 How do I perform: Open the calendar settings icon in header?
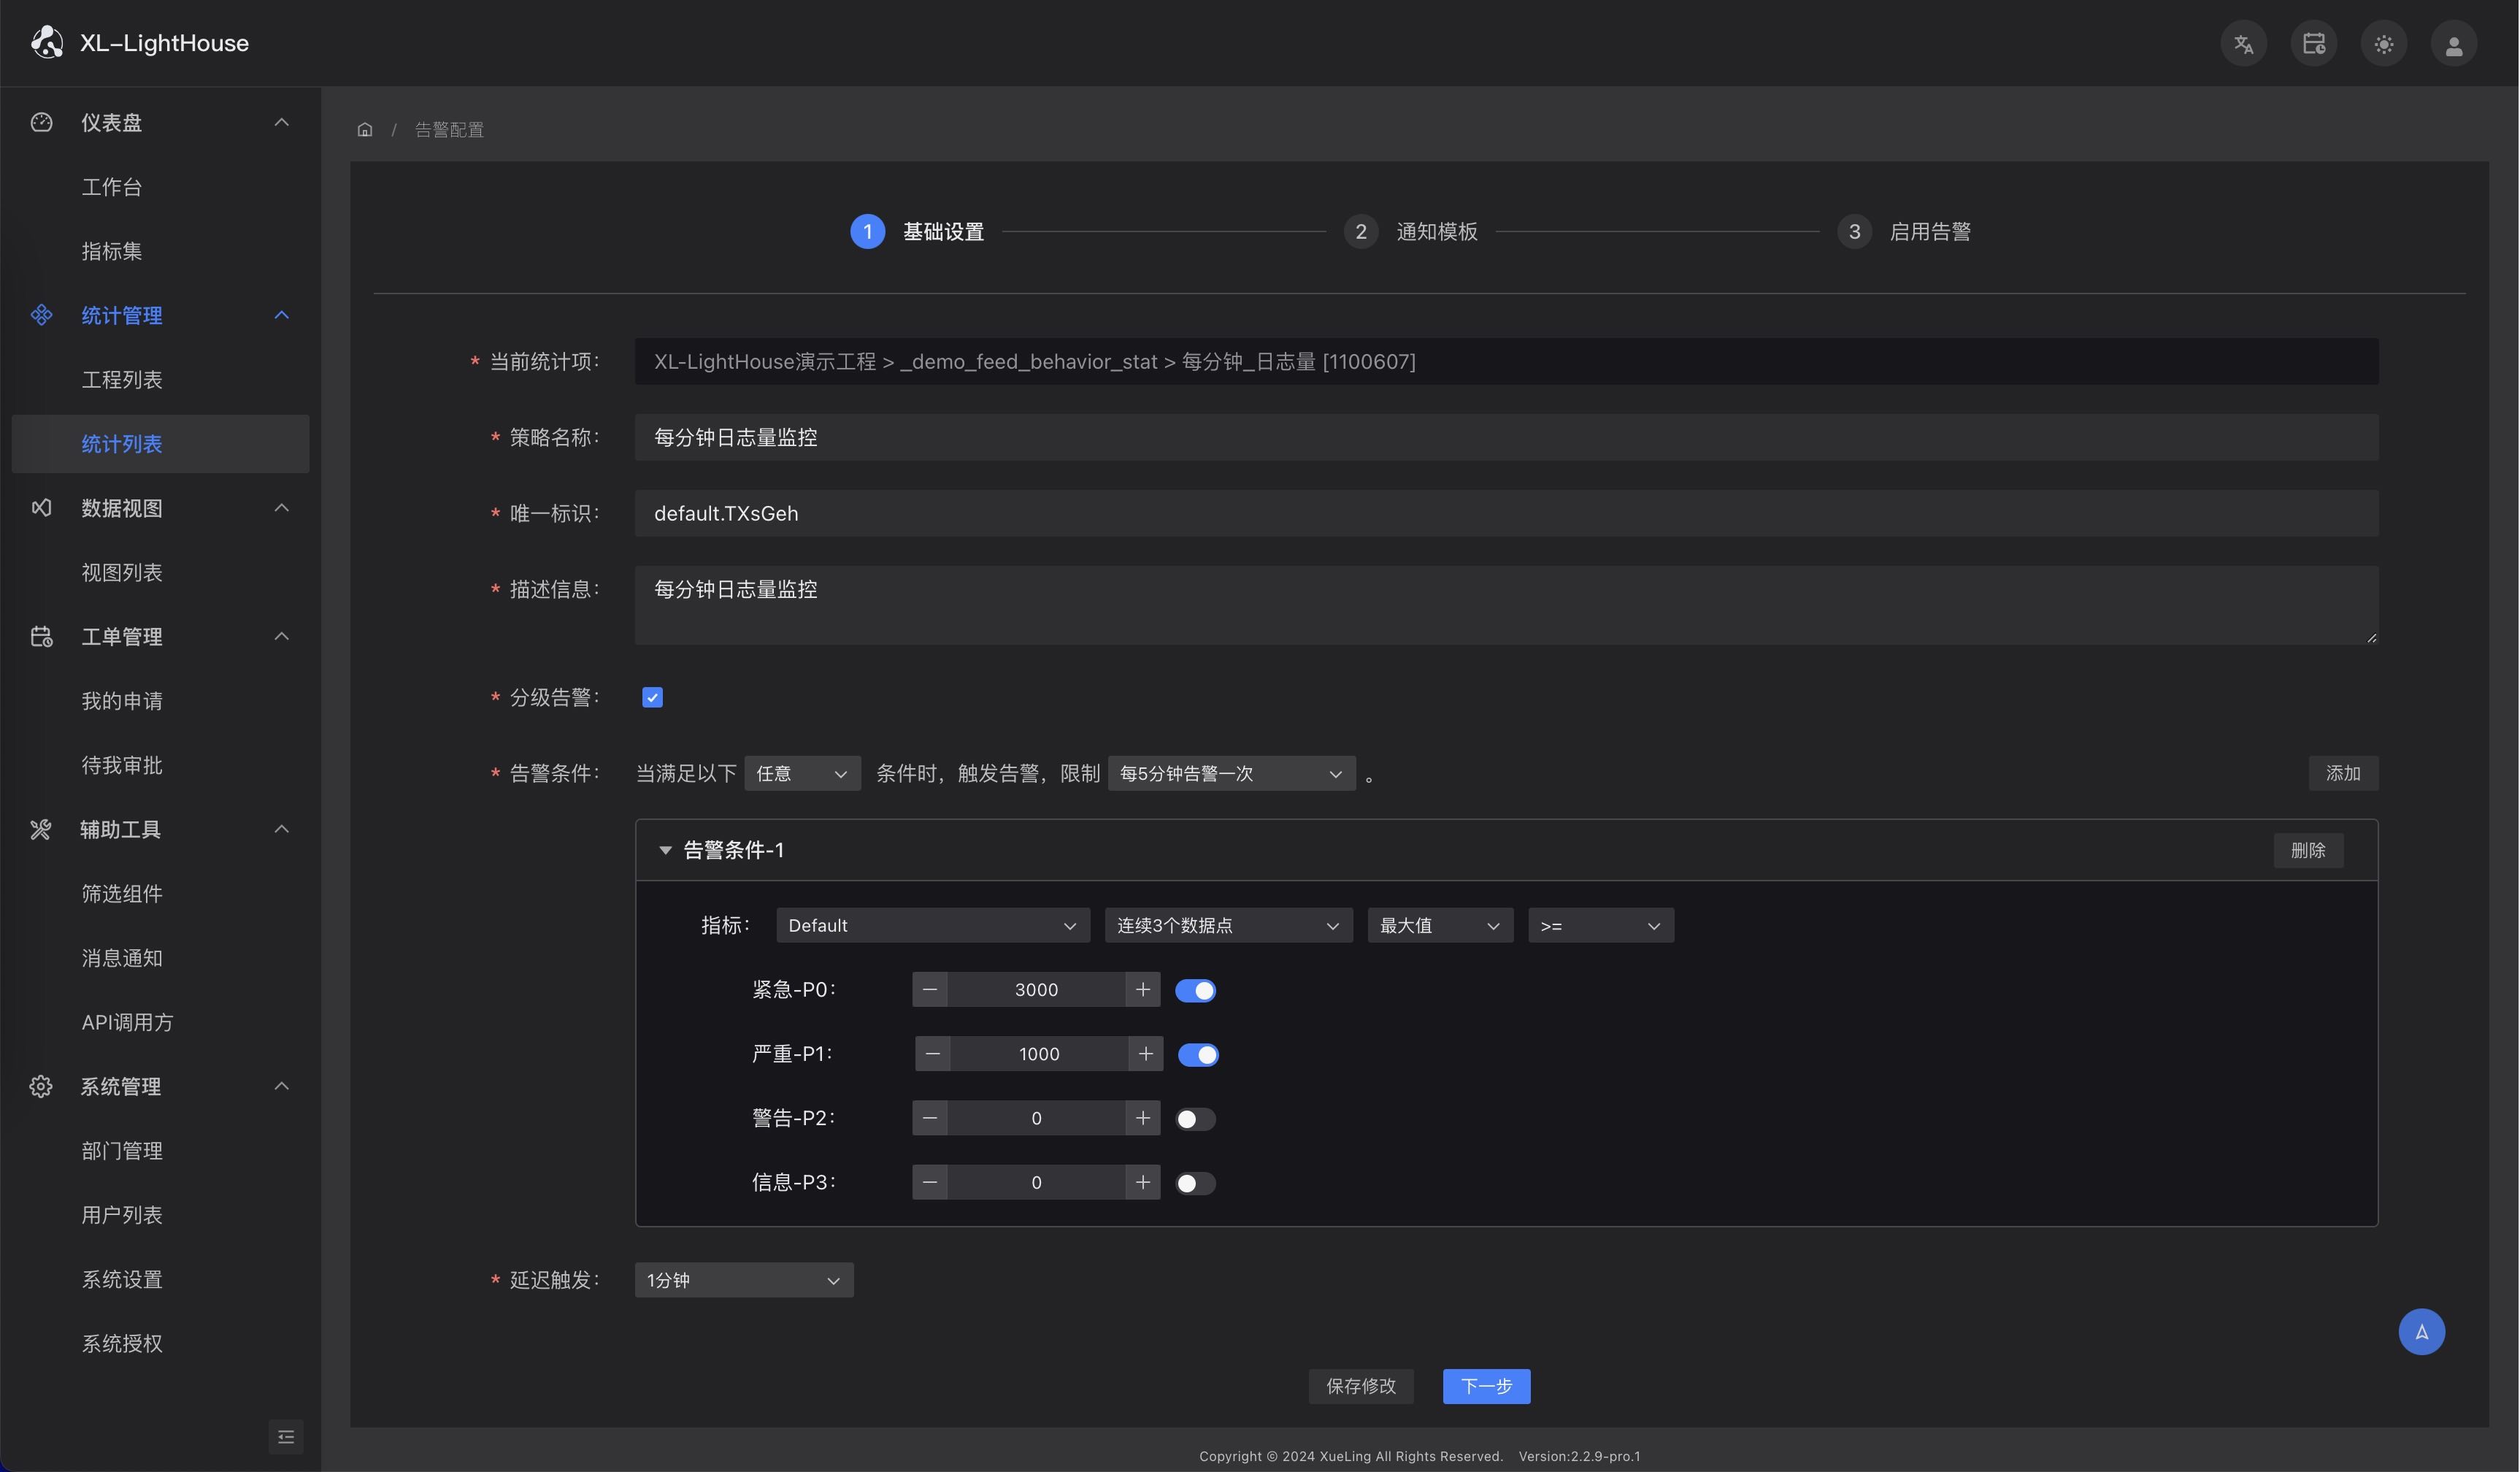2313,44
